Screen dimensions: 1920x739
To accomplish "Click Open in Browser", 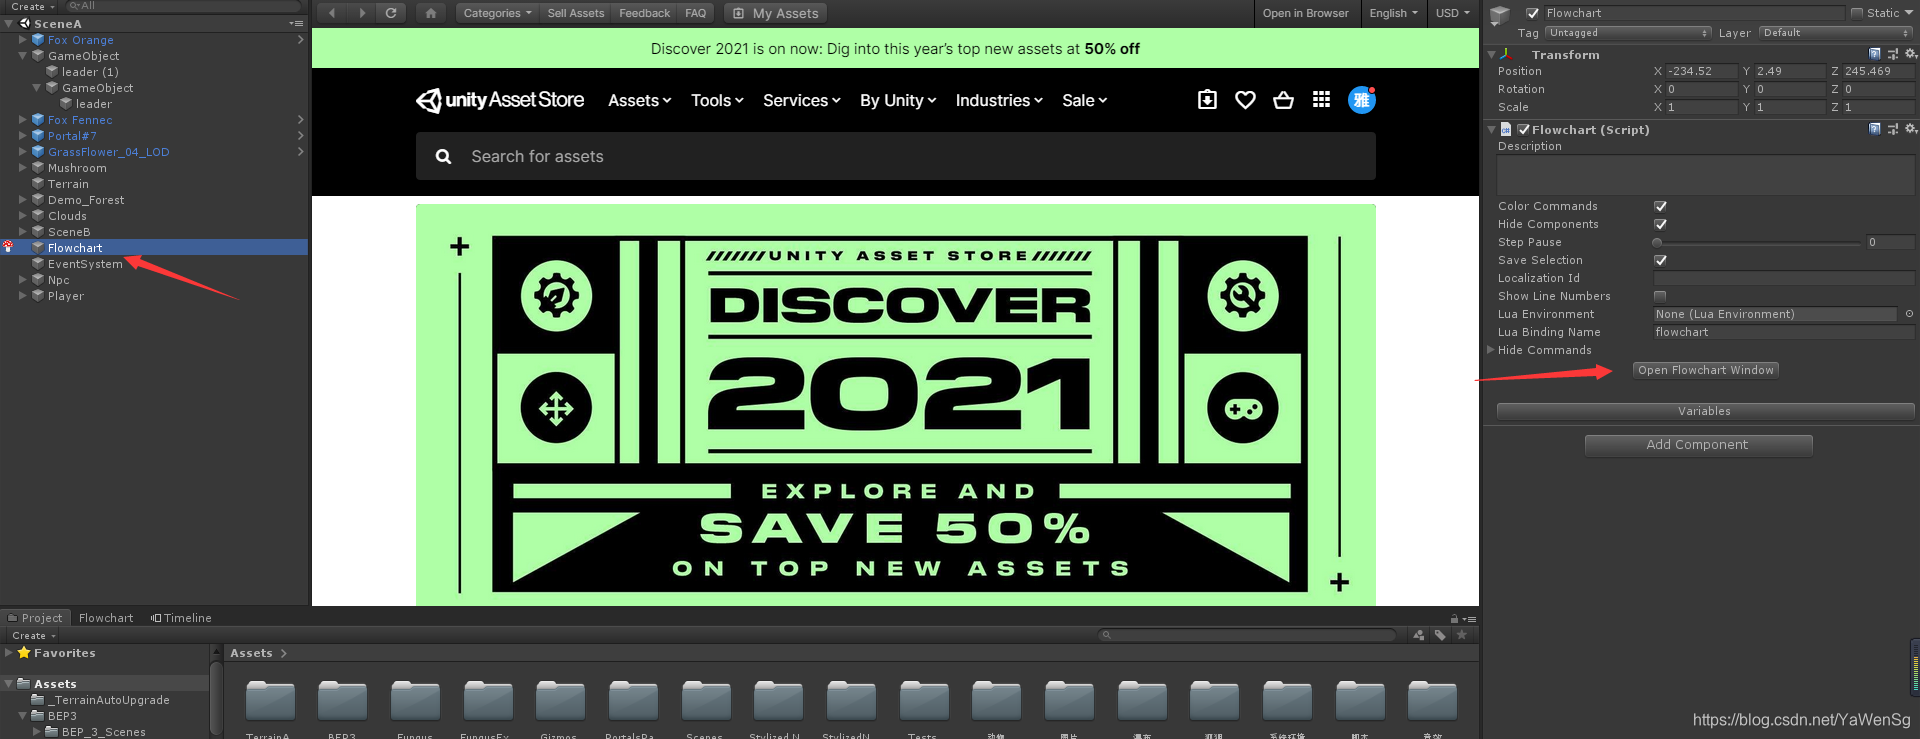I will 1305,13.
